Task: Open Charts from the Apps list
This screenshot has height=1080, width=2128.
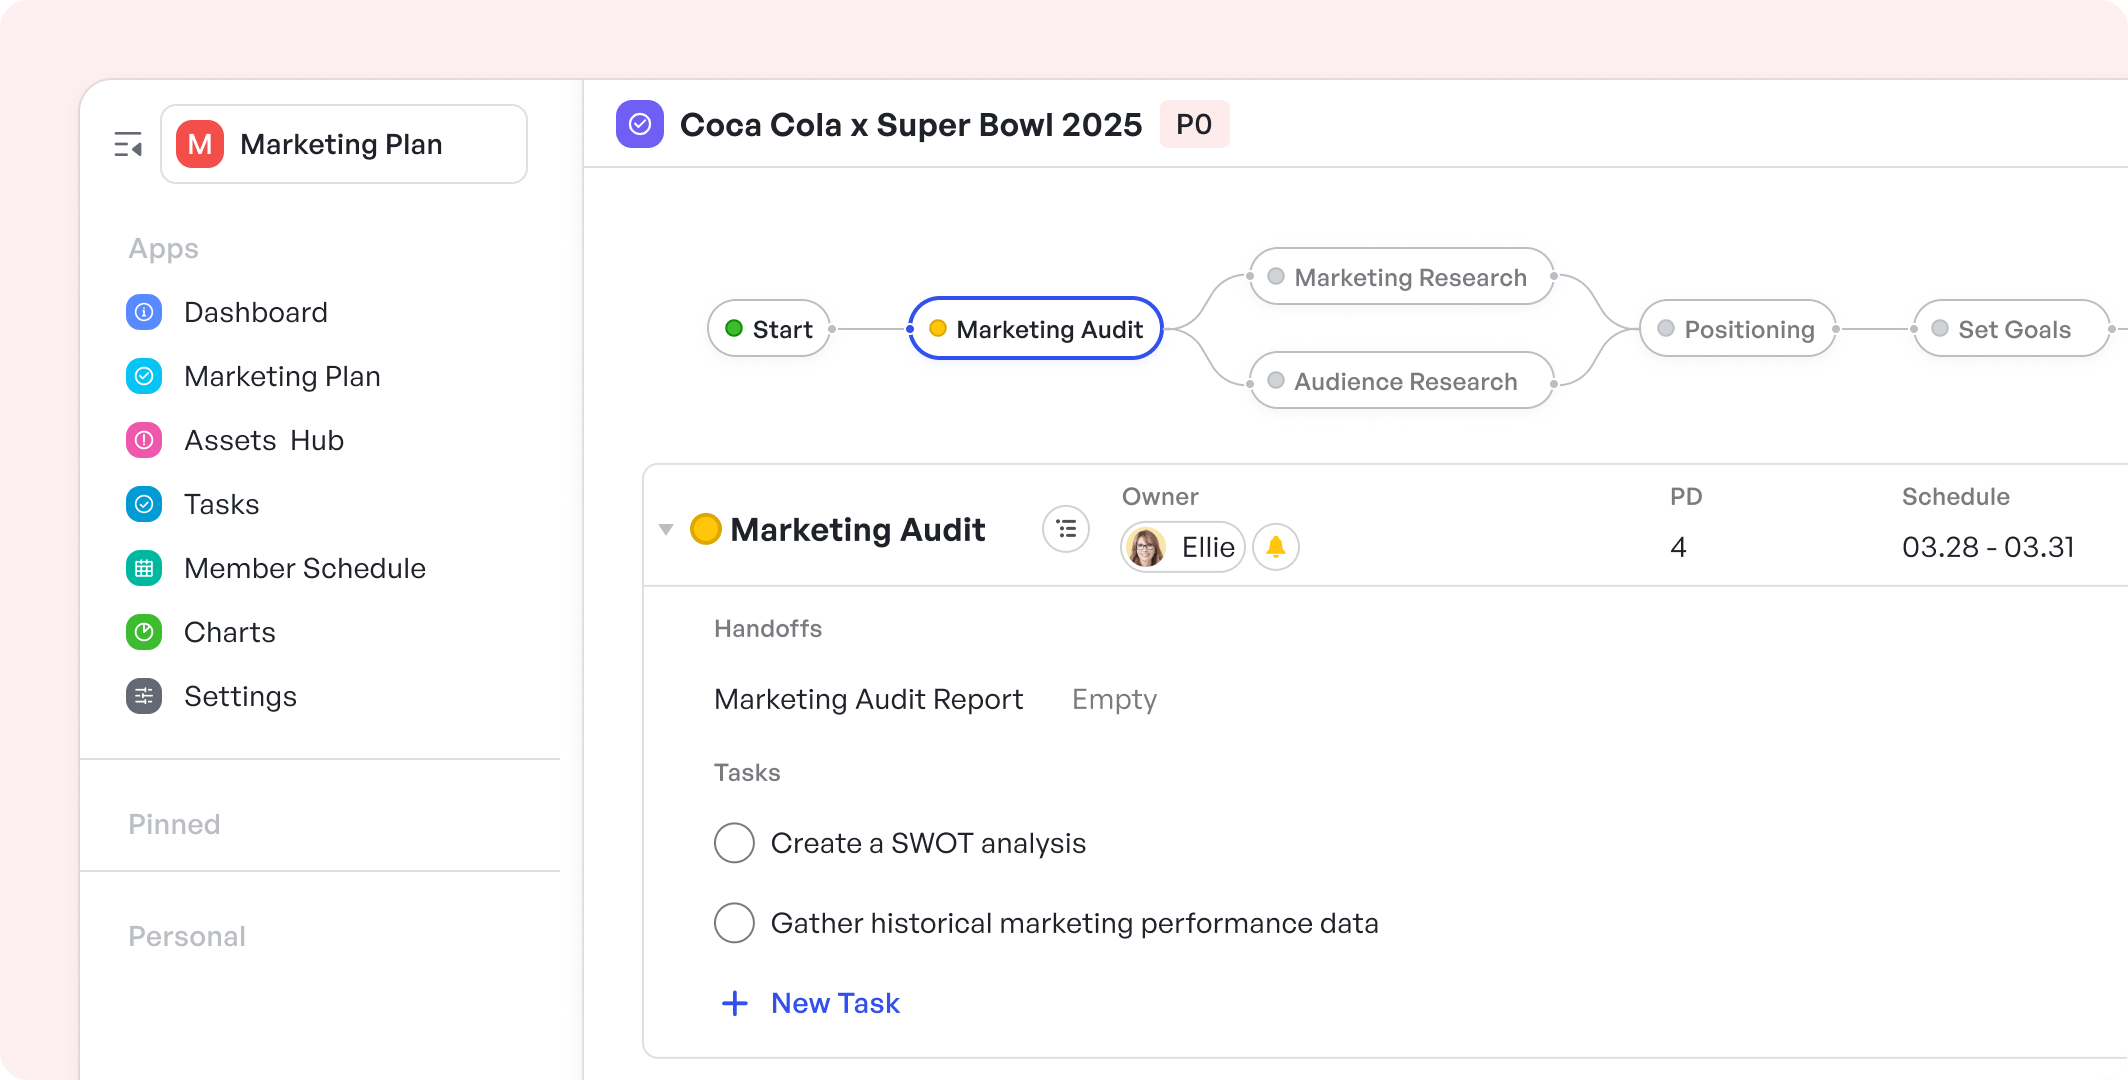Action: pyautogui.click(x=230, y=632)
